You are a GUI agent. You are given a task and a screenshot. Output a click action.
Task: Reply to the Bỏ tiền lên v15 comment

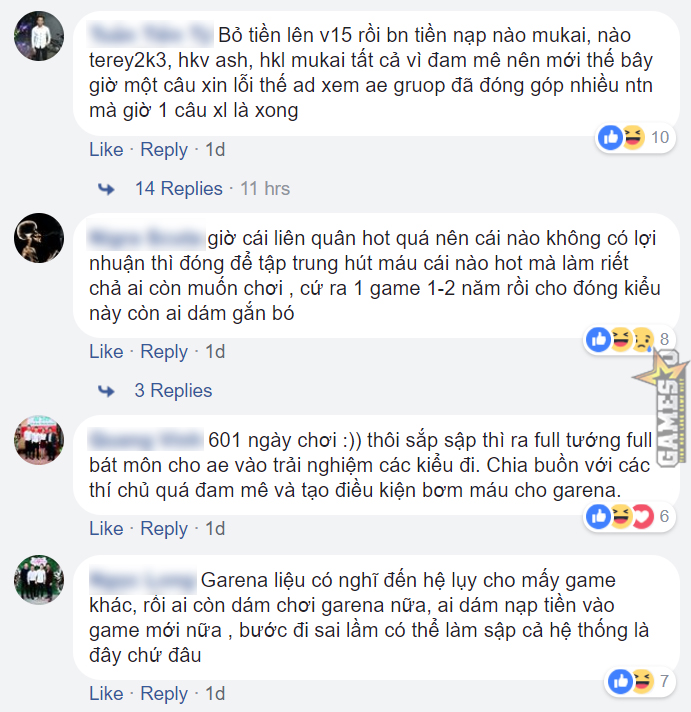click(164, 150)
